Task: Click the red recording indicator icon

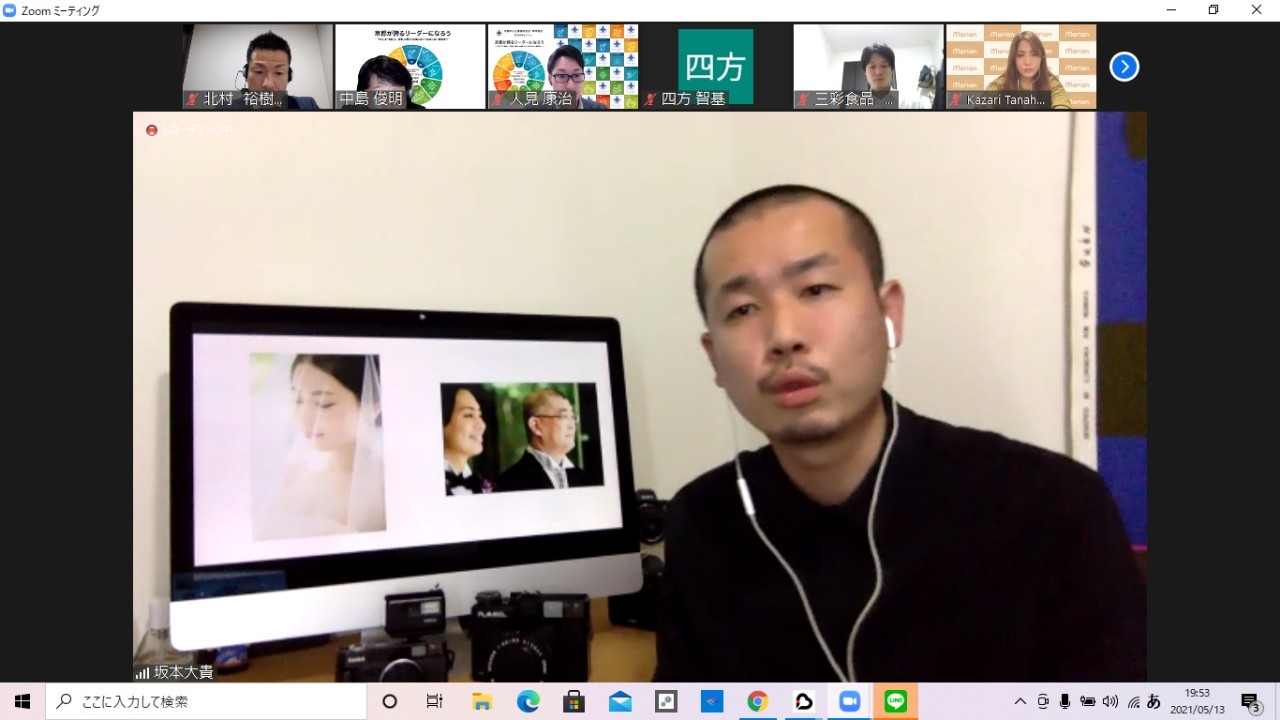Action: (x=152, y=130)
